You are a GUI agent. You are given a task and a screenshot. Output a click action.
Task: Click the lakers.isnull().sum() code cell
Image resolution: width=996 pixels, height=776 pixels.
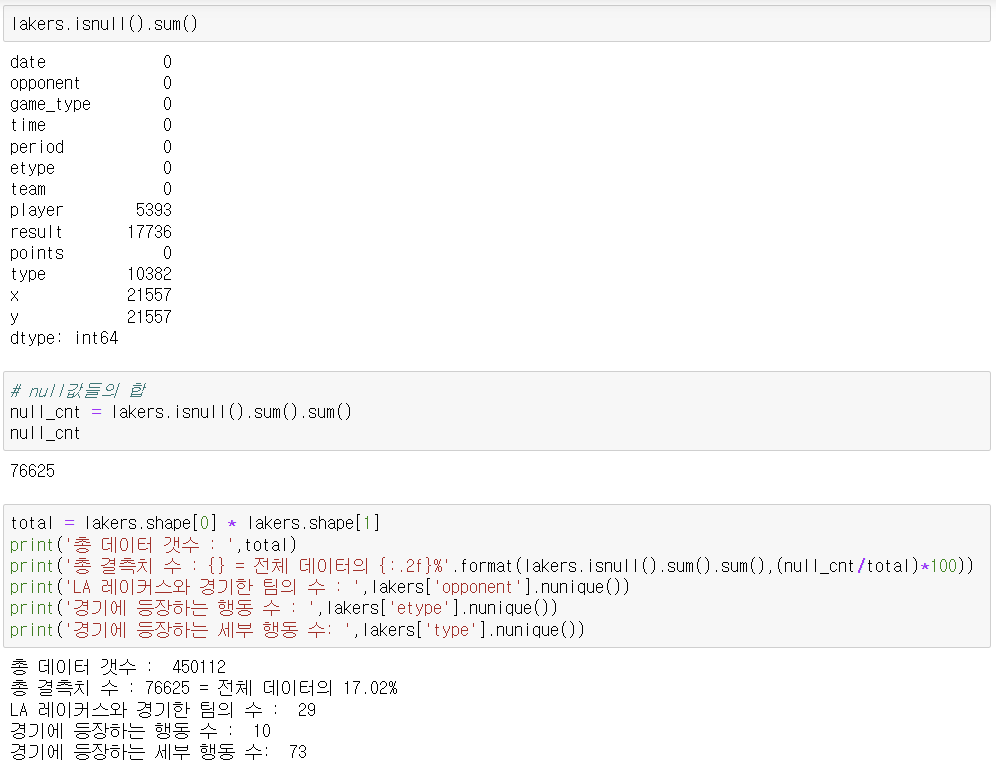click(x=497, y=24)
